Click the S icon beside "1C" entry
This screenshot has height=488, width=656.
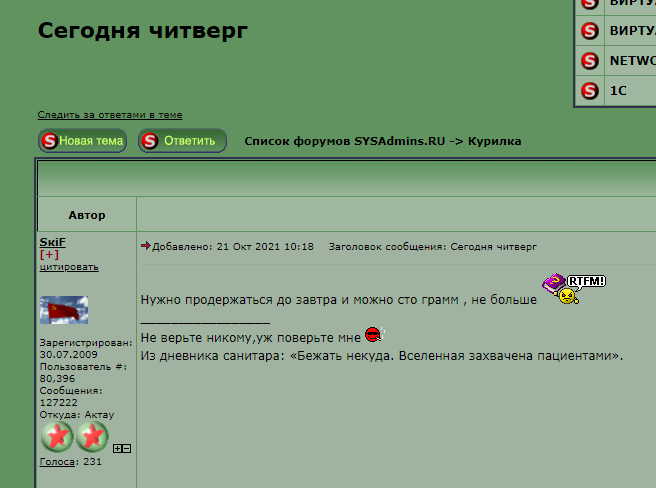tap(590, 91)
